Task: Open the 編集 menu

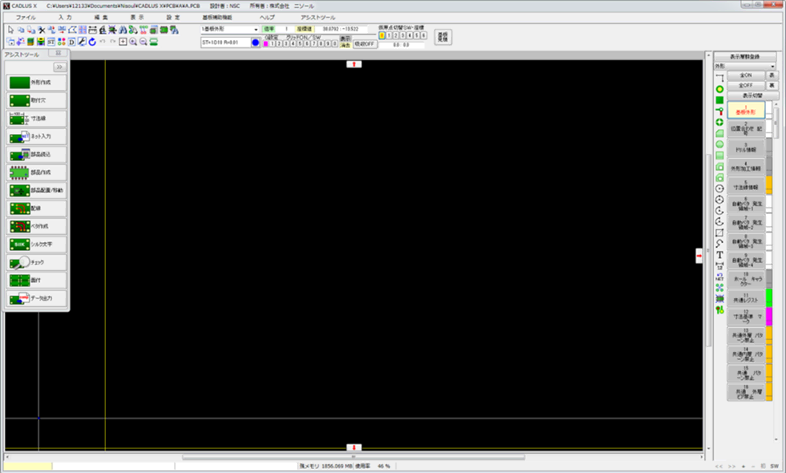Action: pos(101,17)
